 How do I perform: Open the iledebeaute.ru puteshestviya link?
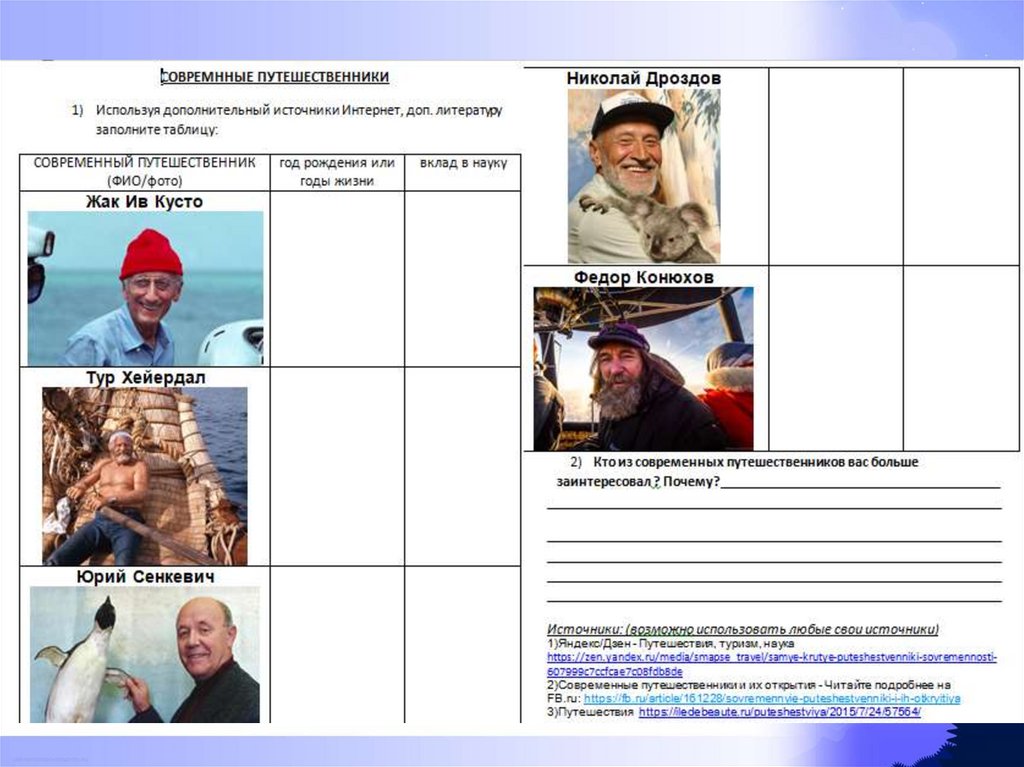pos(780,711)
